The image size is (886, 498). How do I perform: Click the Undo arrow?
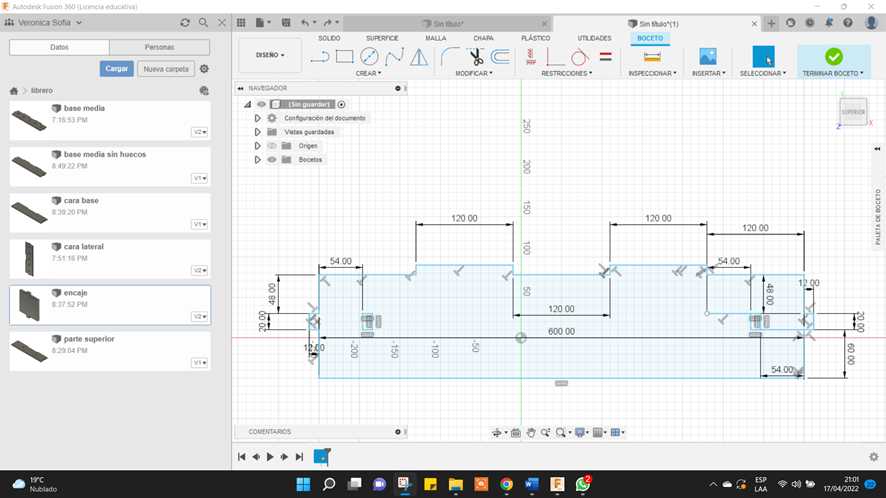(x=305, y=23)
